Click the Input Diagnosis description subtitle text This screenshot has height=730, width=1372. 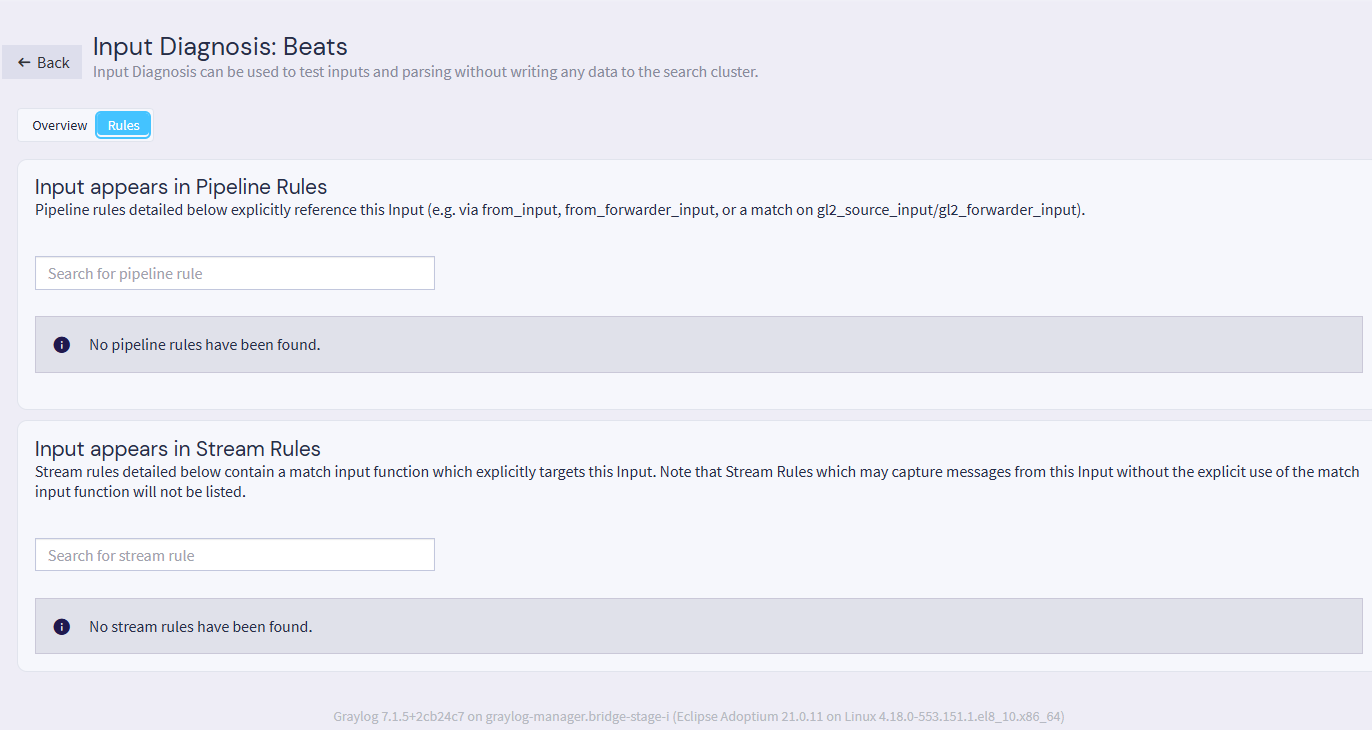point(425,72)
